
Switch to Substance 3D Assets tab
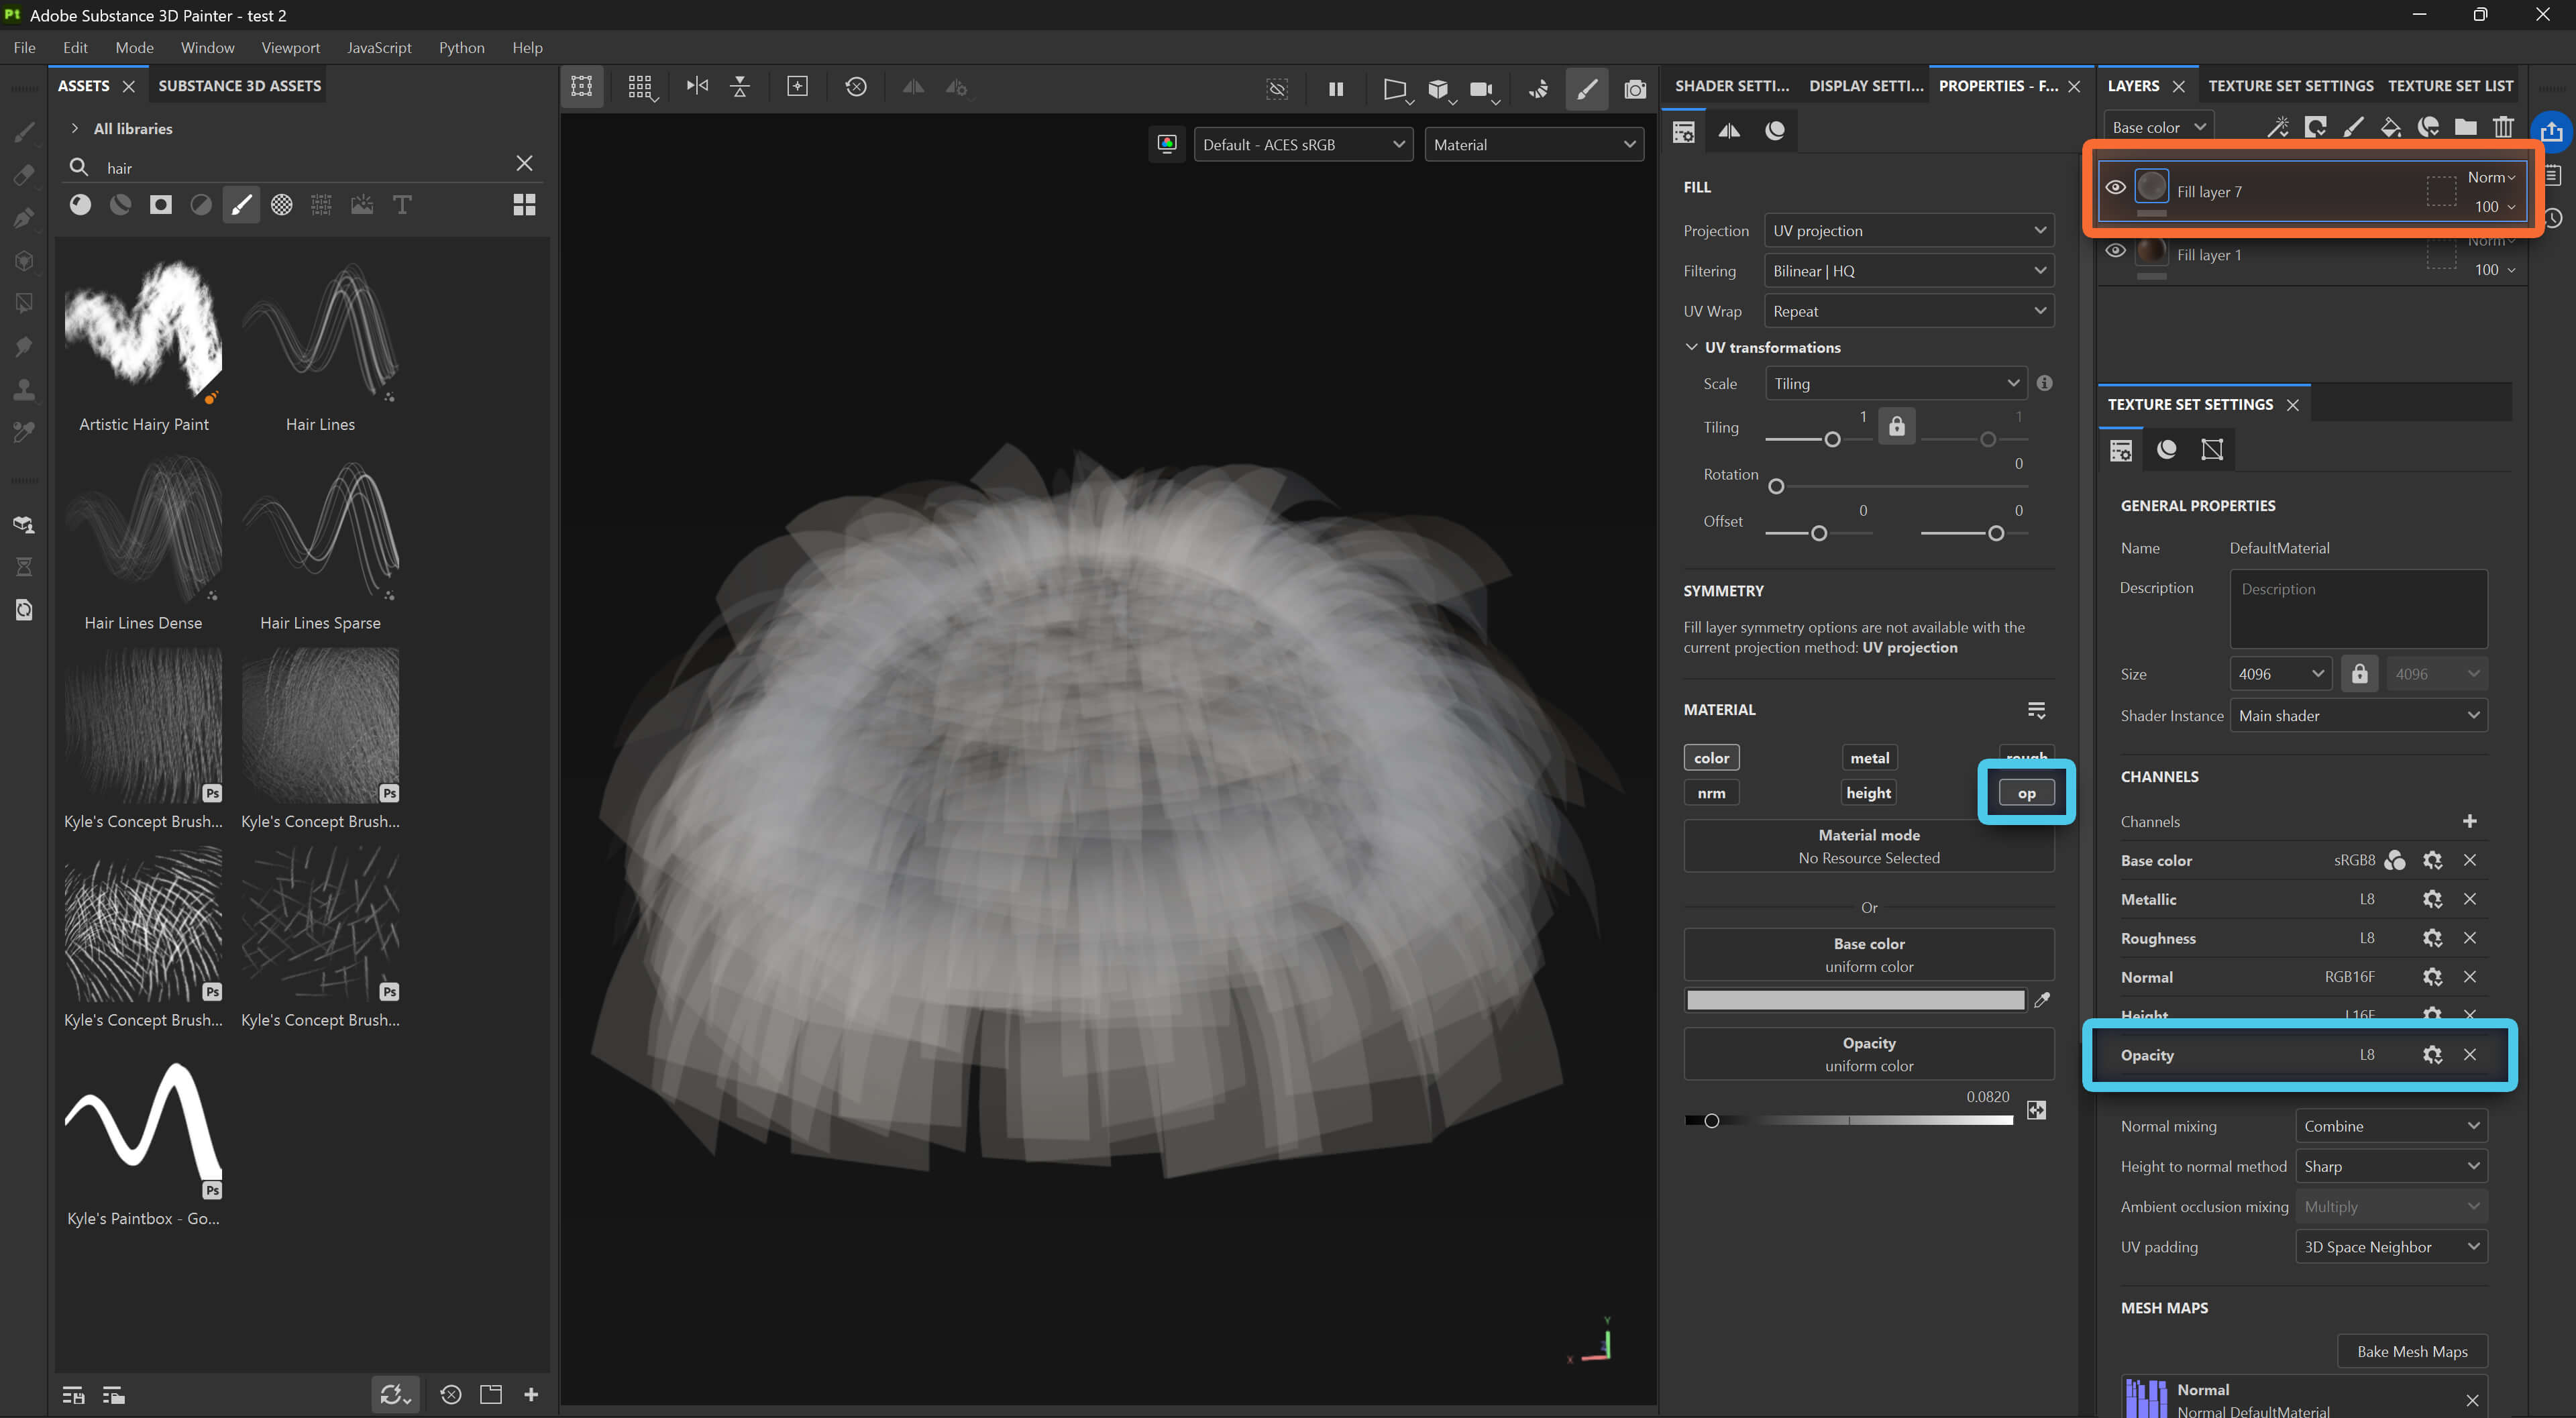(240, 86)
